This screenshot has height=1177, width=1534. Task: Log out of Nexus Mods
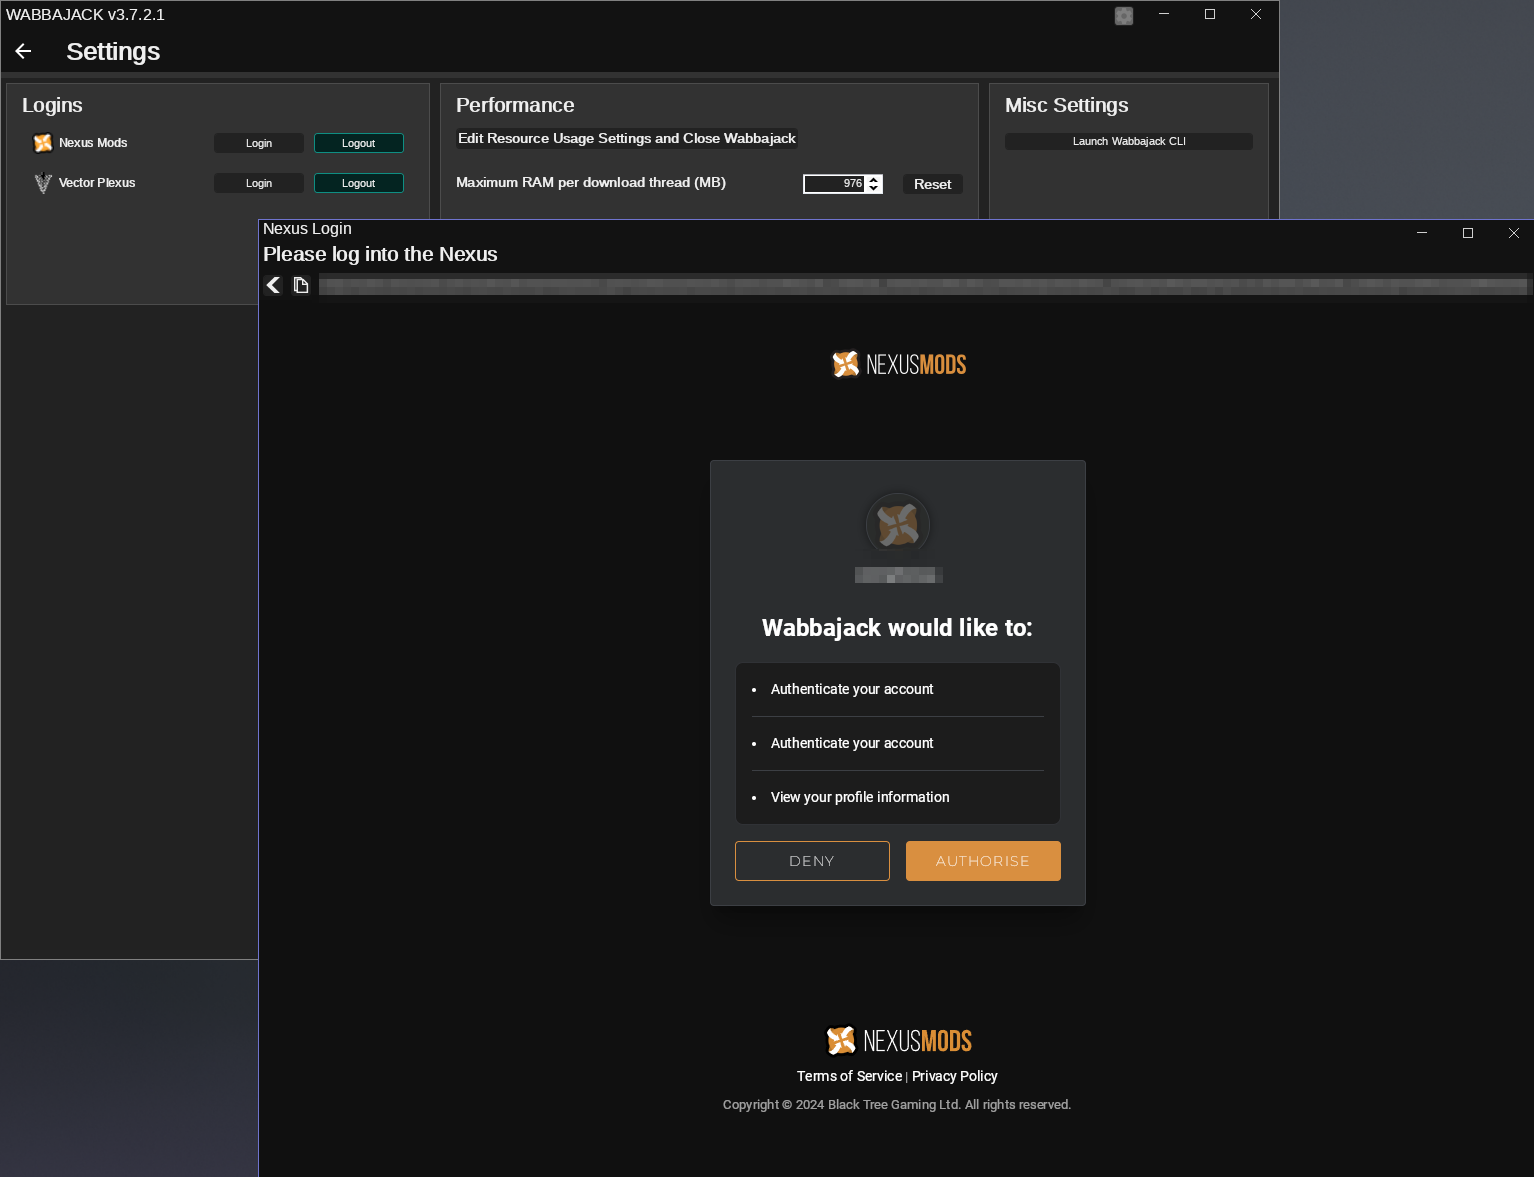359,143
